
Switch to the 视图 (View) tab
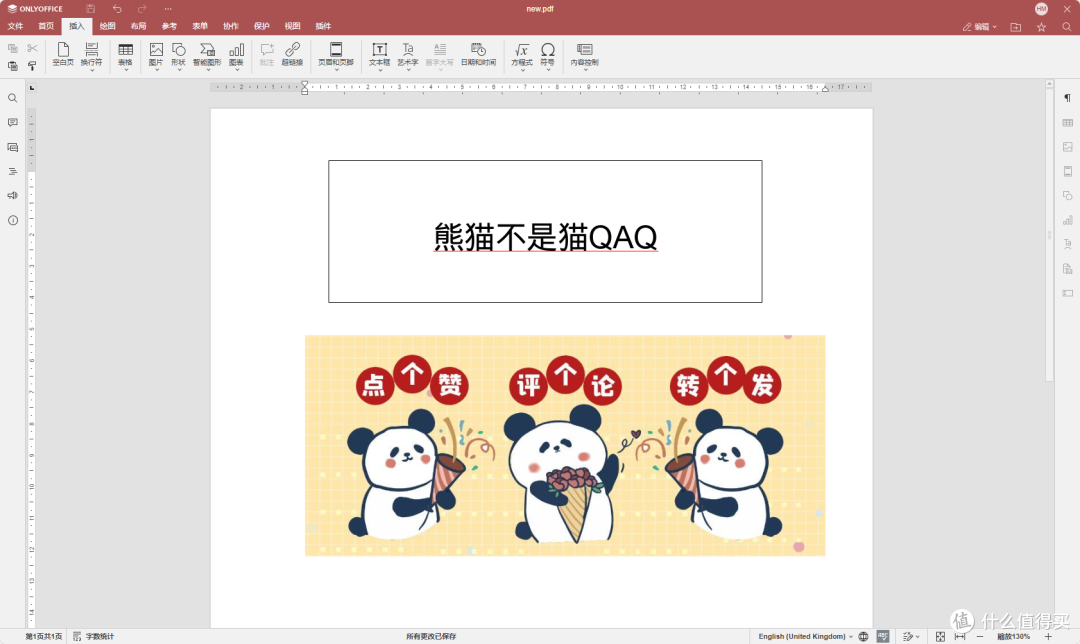(293, 26)
